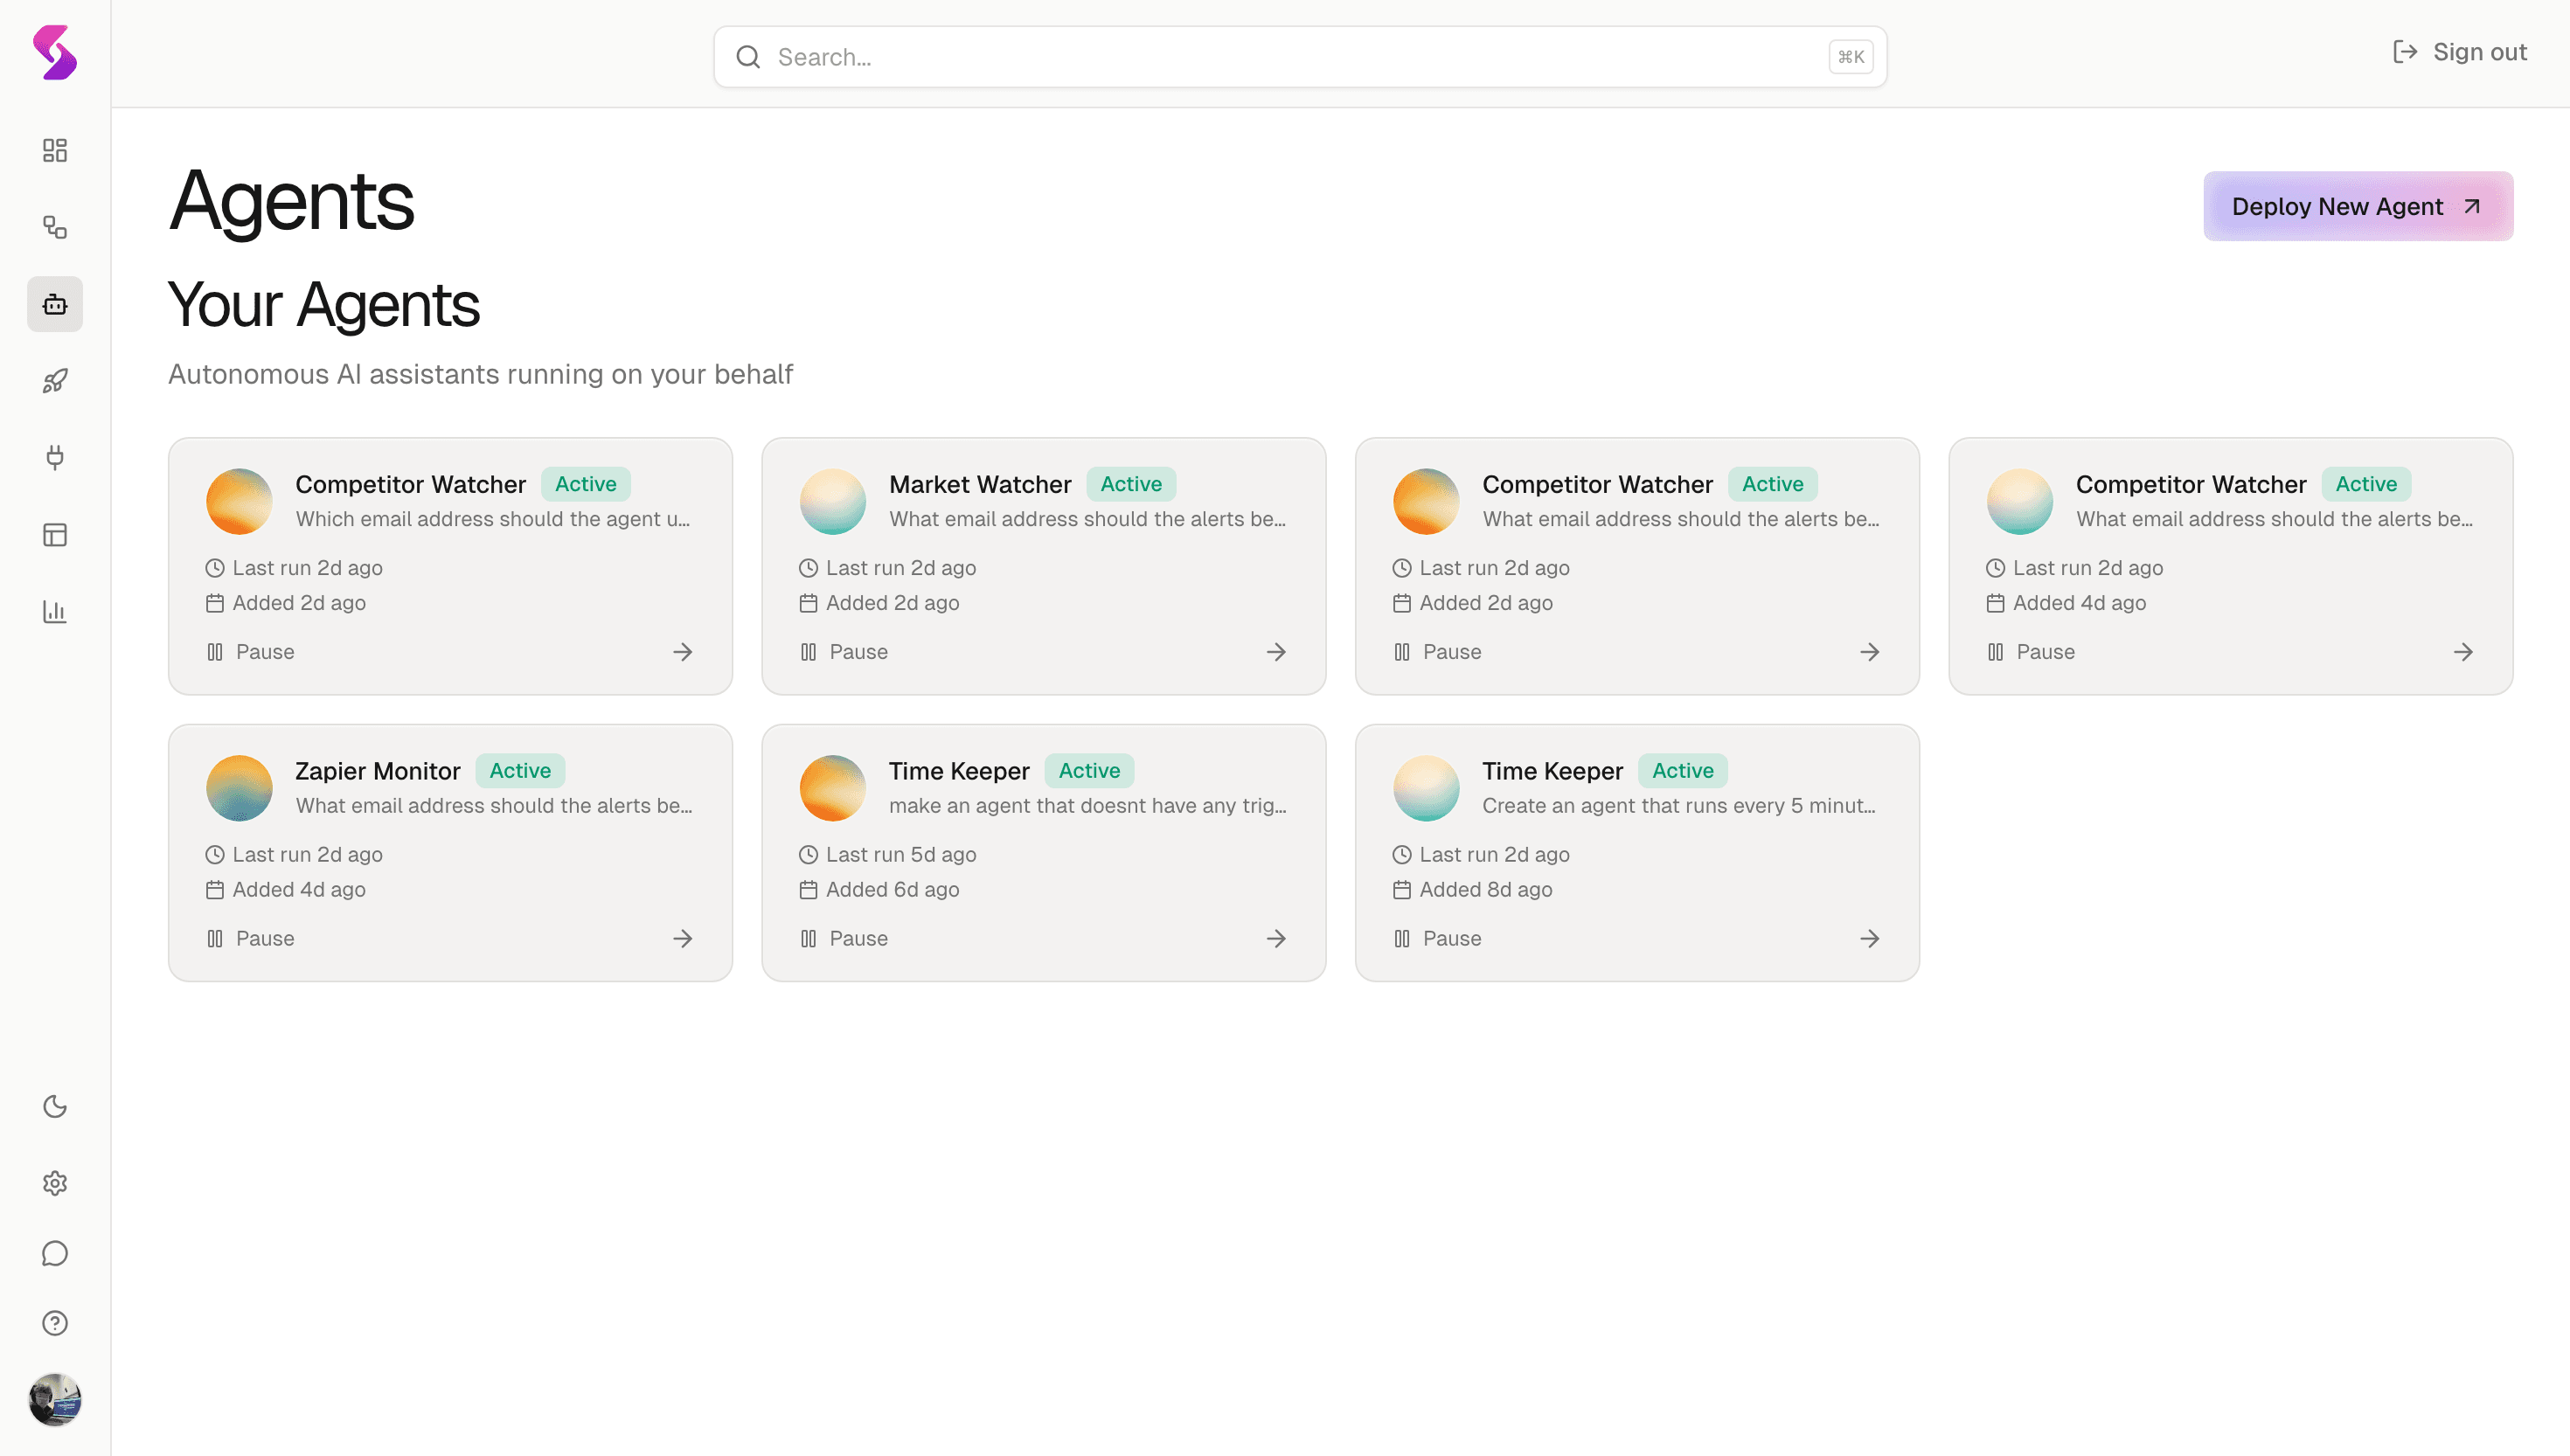
Task: Pause the Competitor Watcher added 4d ago
Action: 2030,652
